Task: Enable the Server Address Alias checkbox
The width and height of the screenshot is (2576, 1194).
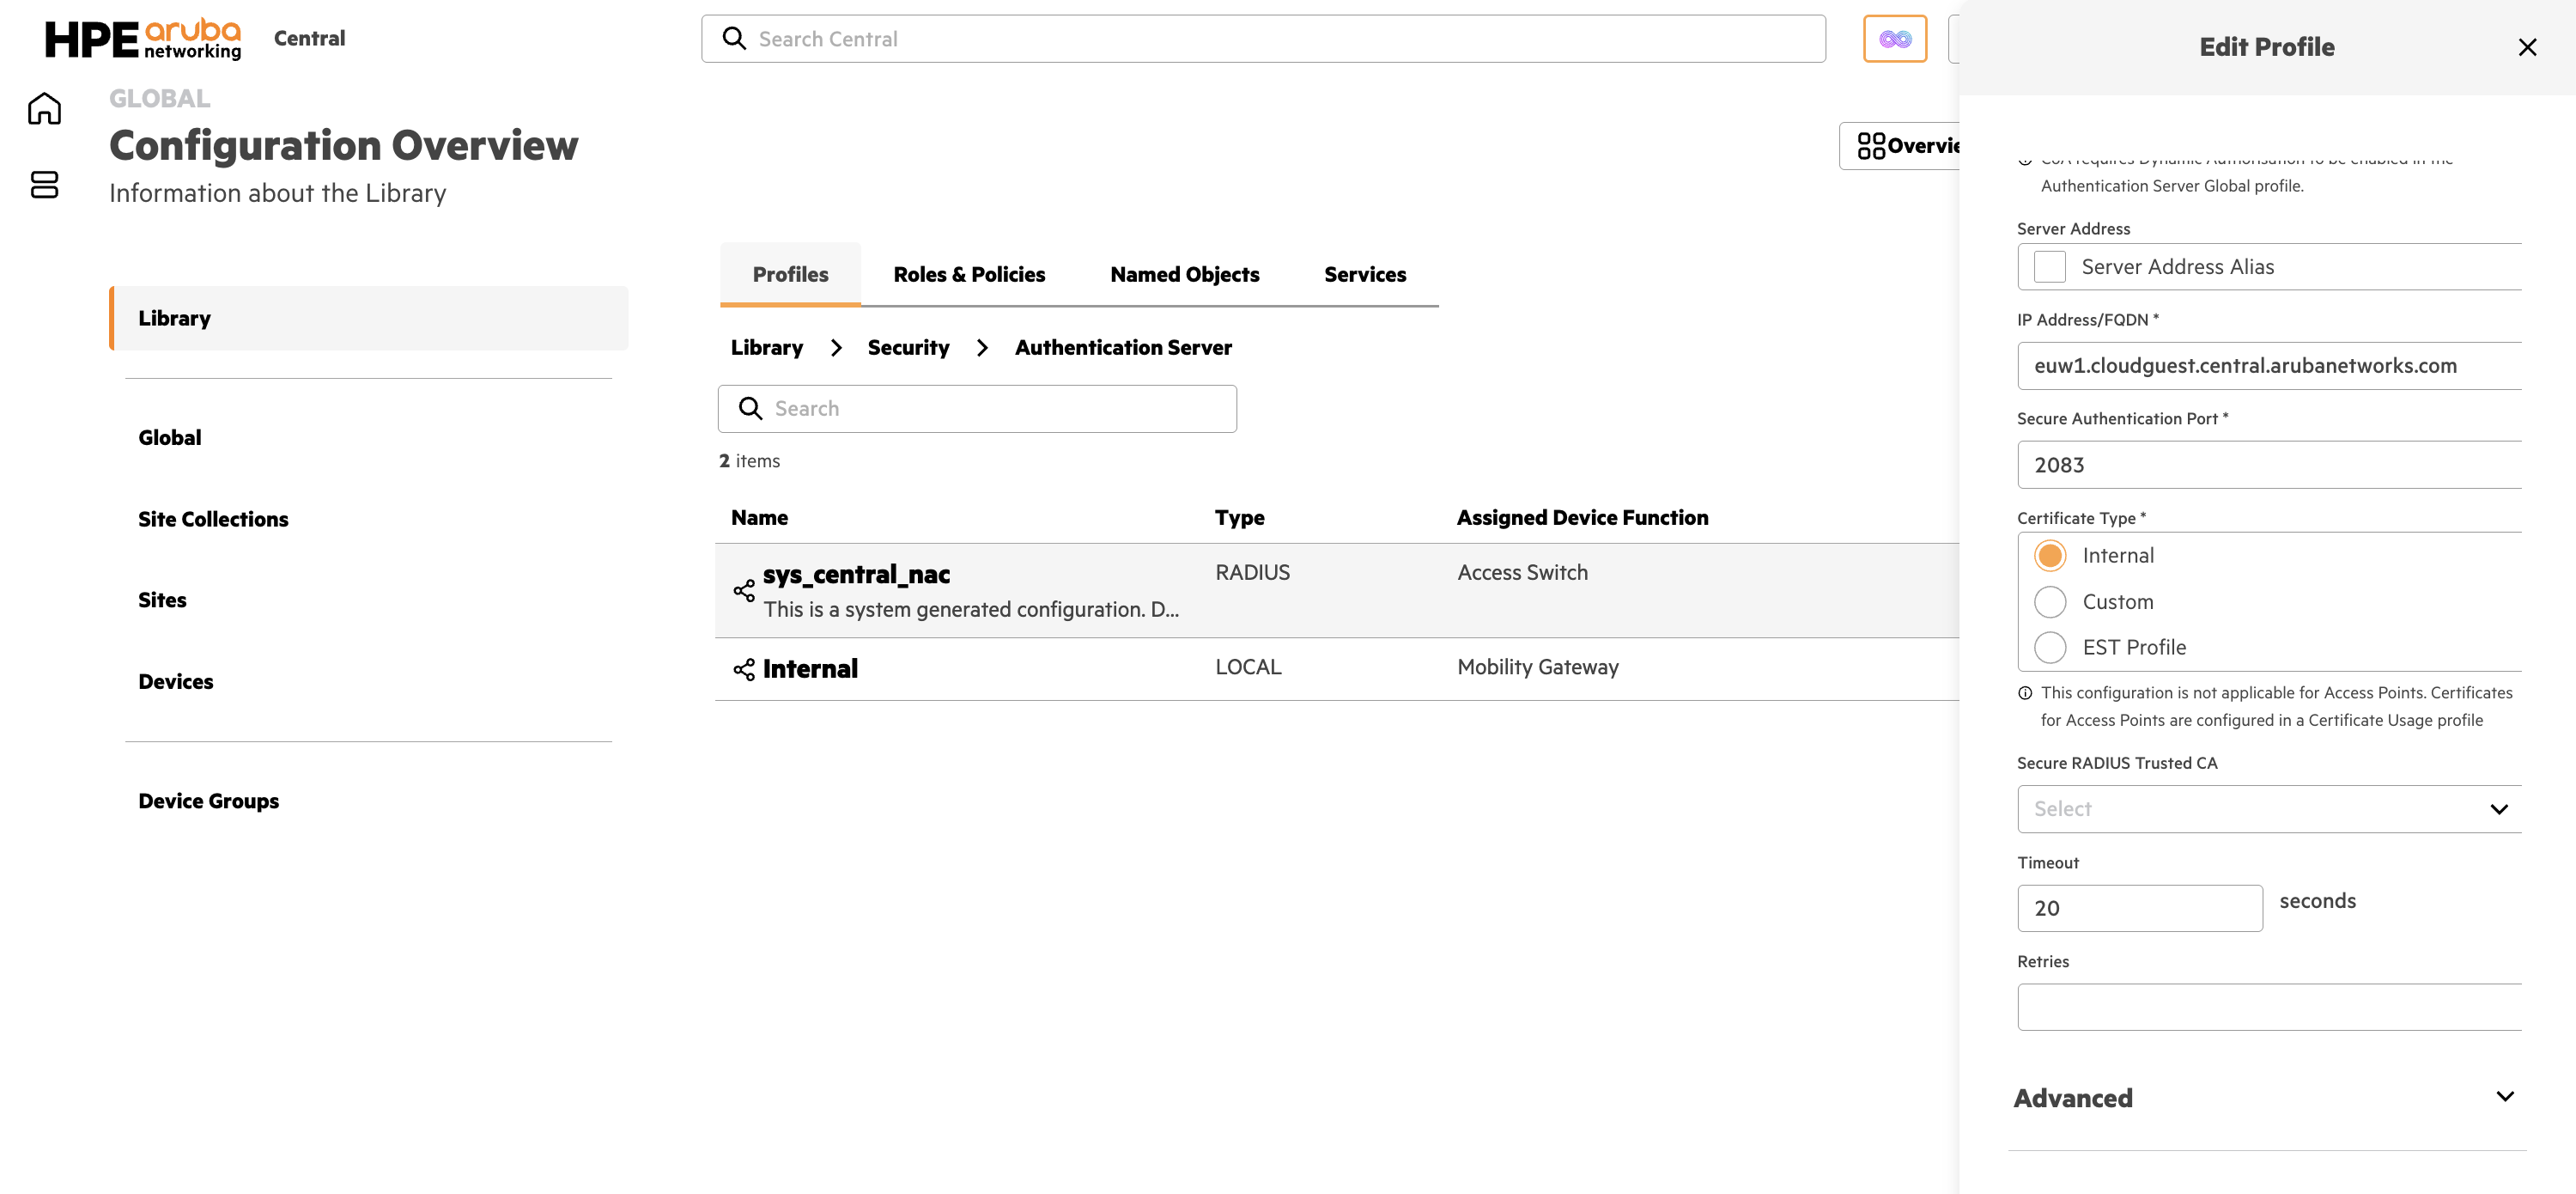Action: (2049, 267)
